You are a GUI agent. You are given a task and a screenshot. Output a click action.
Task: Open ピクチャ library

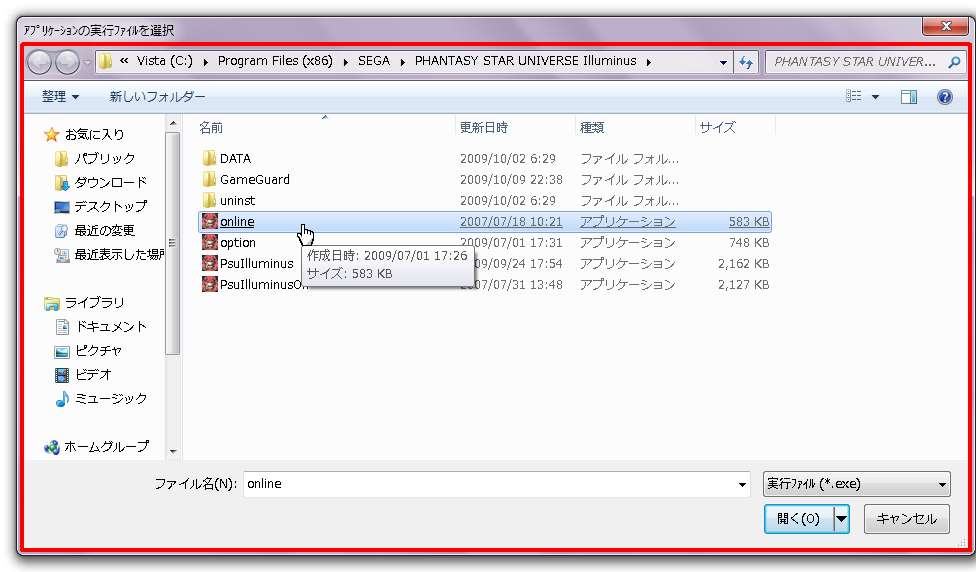(x=98, y=350)
